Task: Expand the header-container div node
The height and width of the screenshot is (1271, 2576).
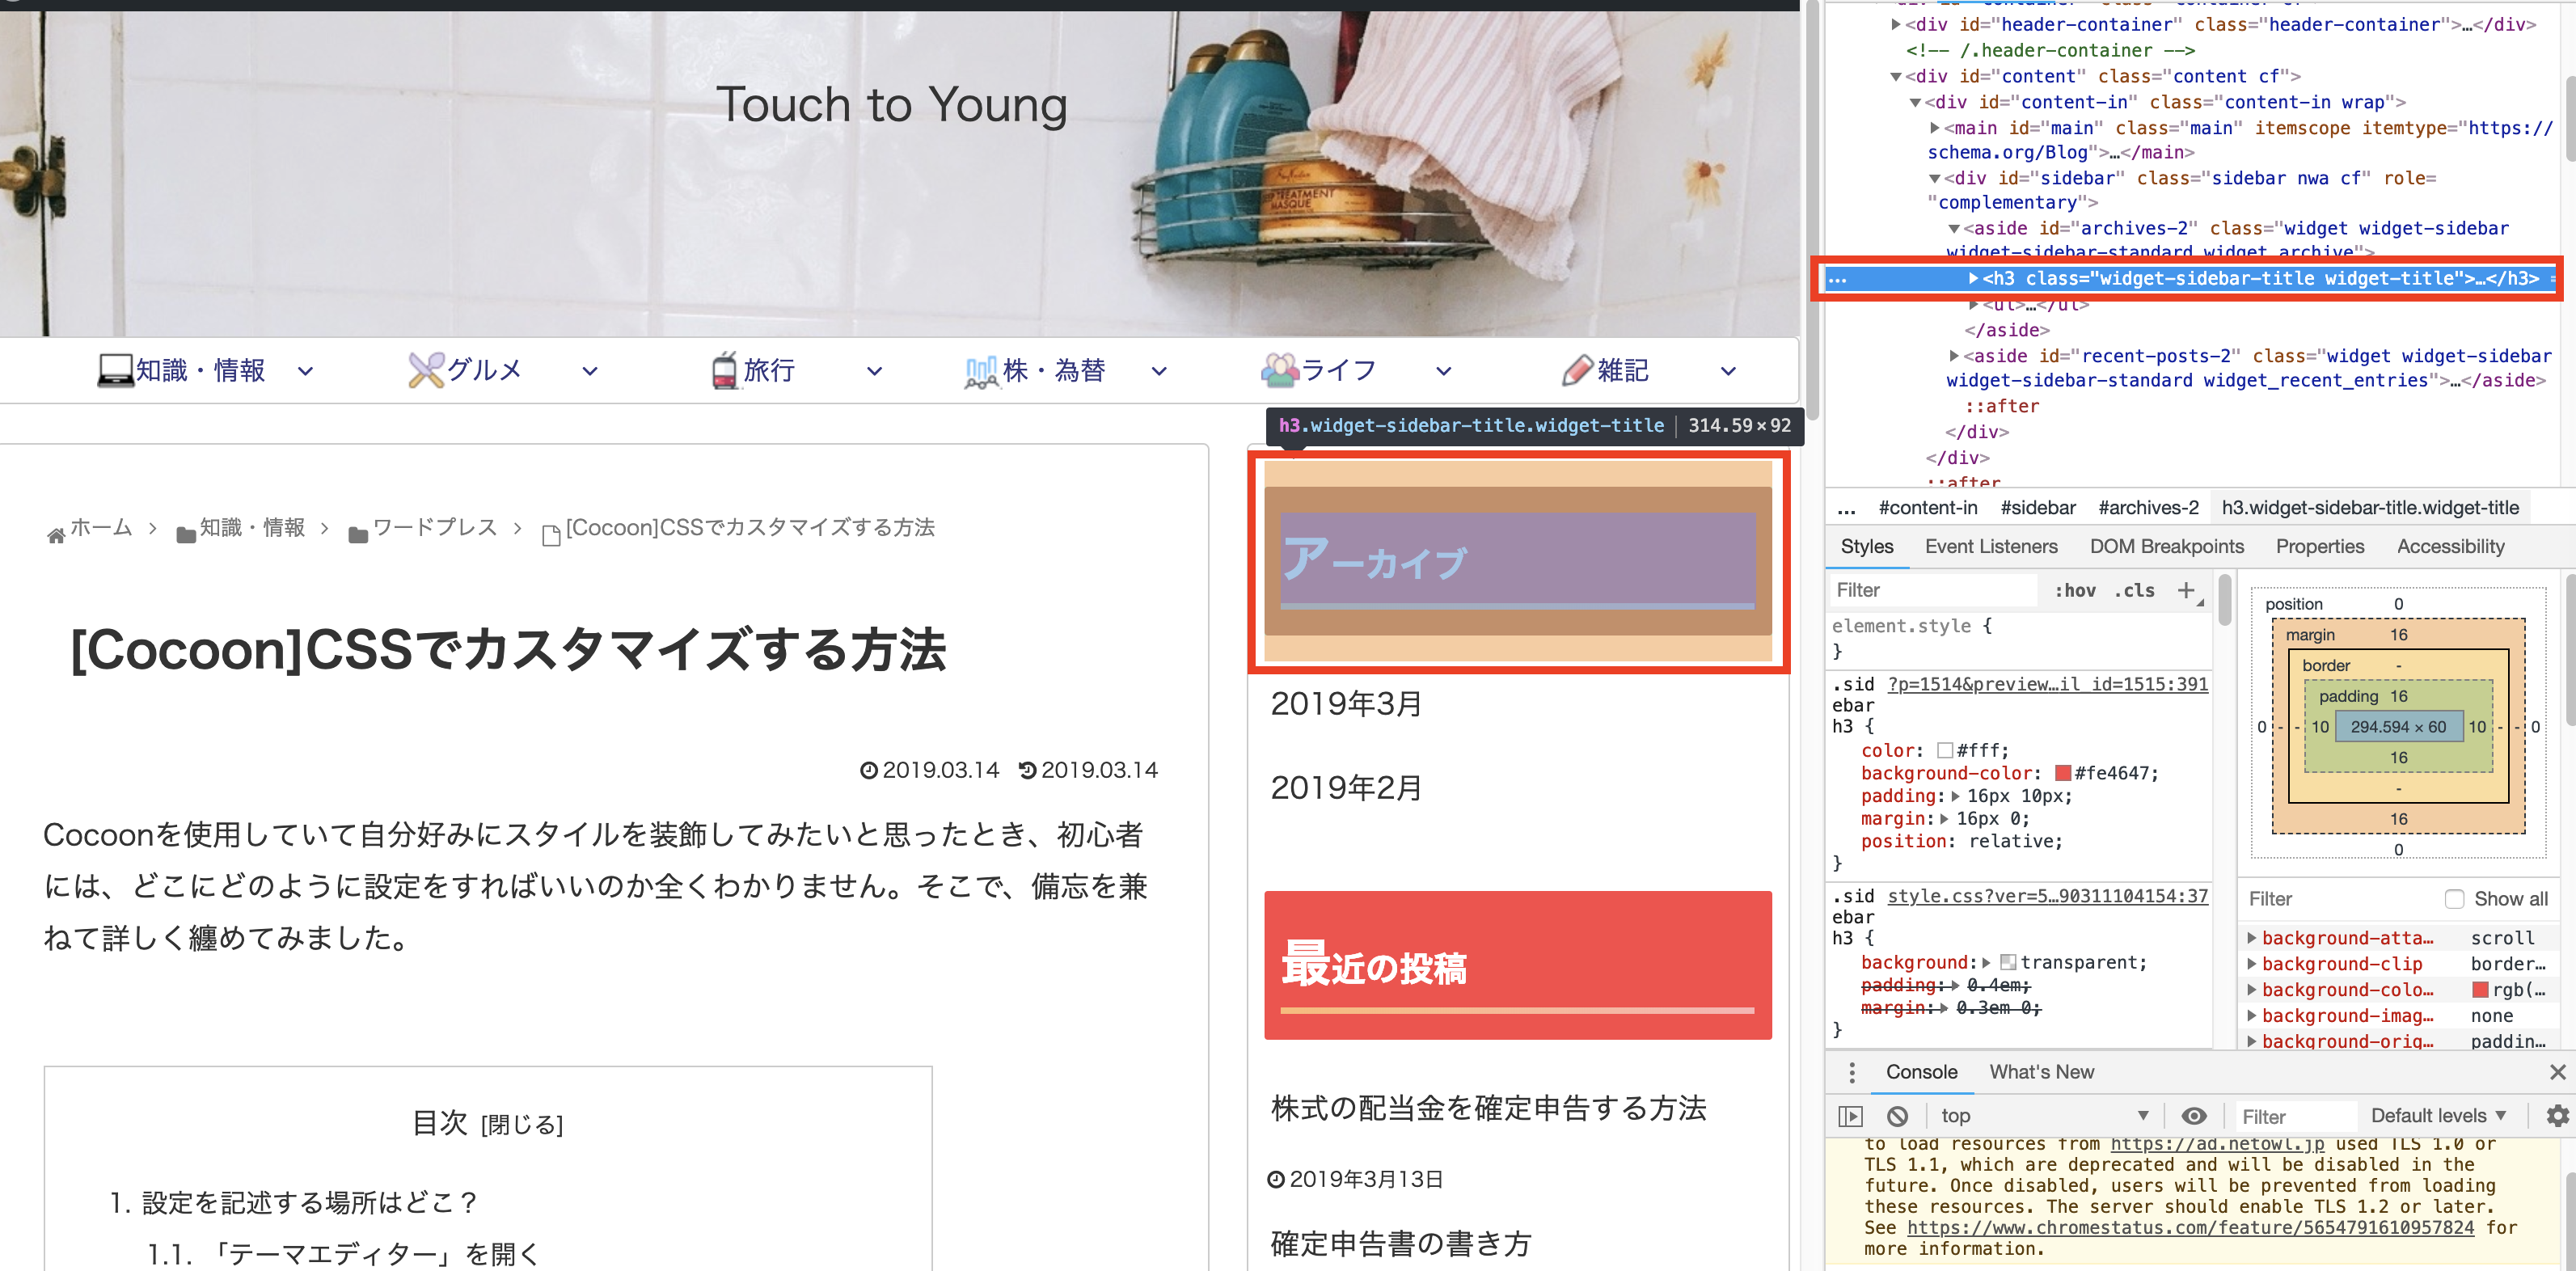Action: pos(1896,25)
